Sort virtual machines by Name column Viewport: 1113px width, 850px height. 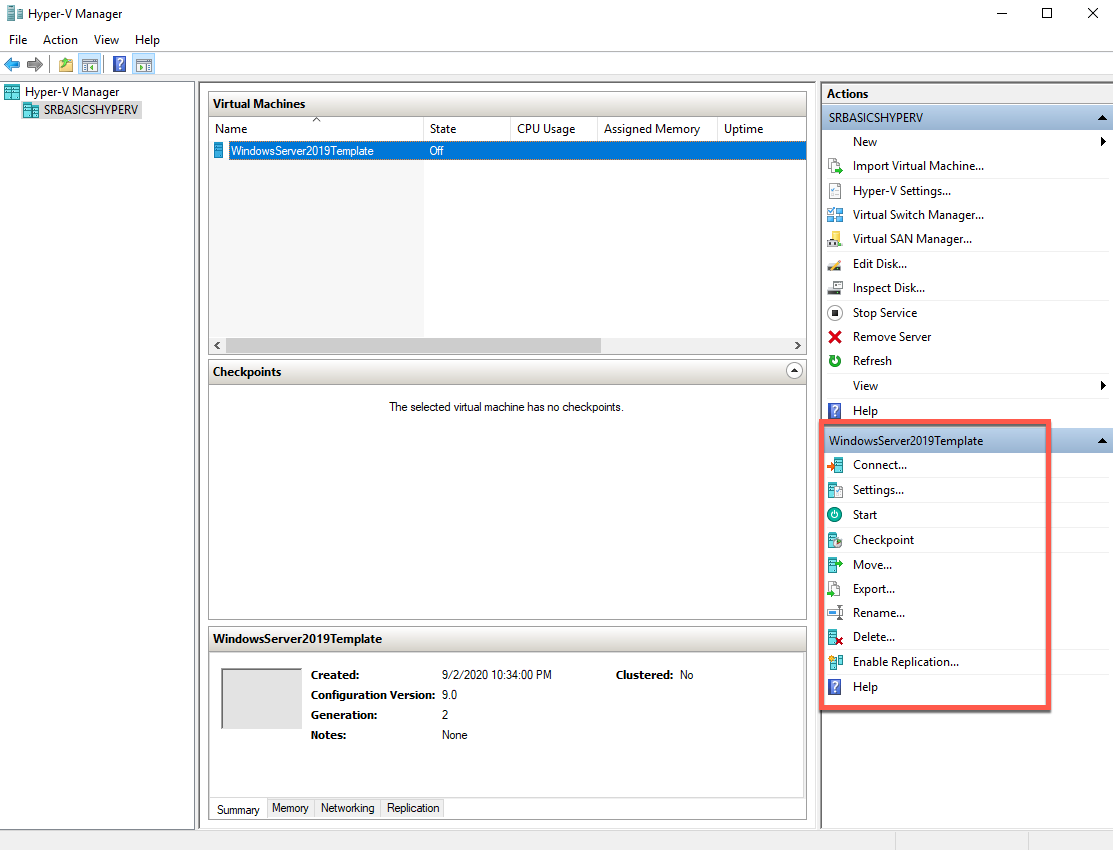(x=317, y=129)
